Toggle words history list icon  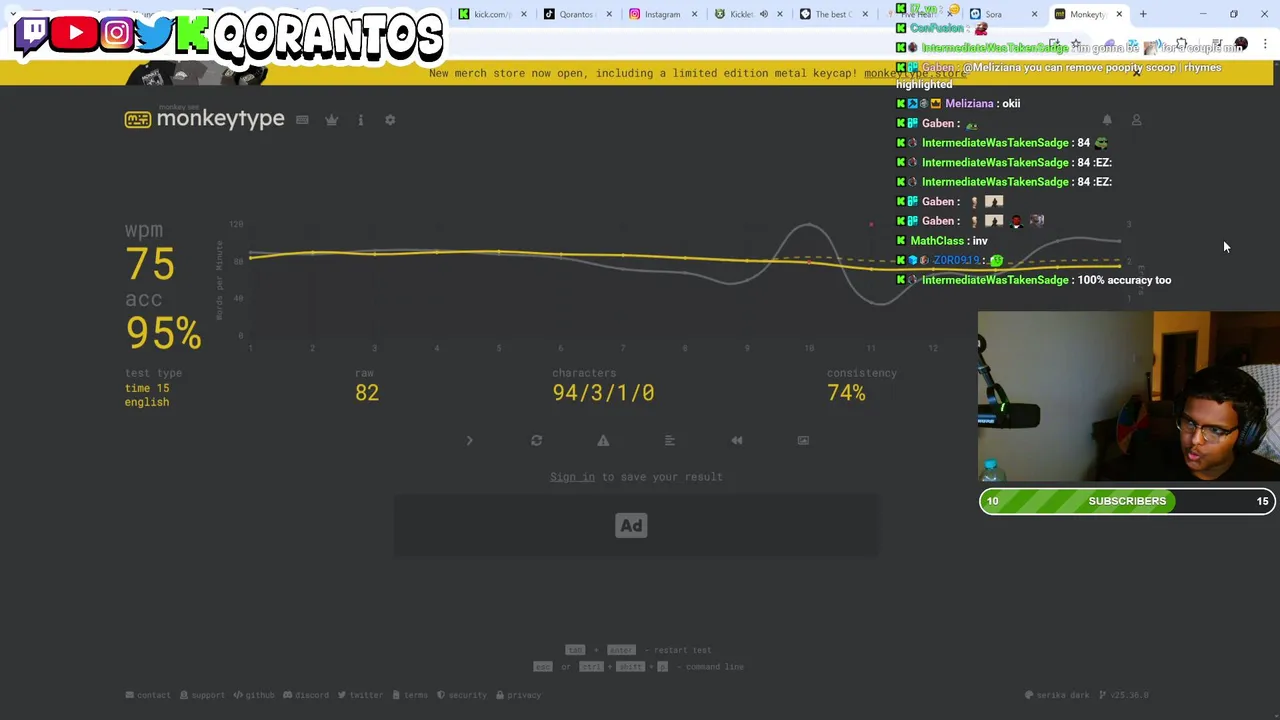670,440
